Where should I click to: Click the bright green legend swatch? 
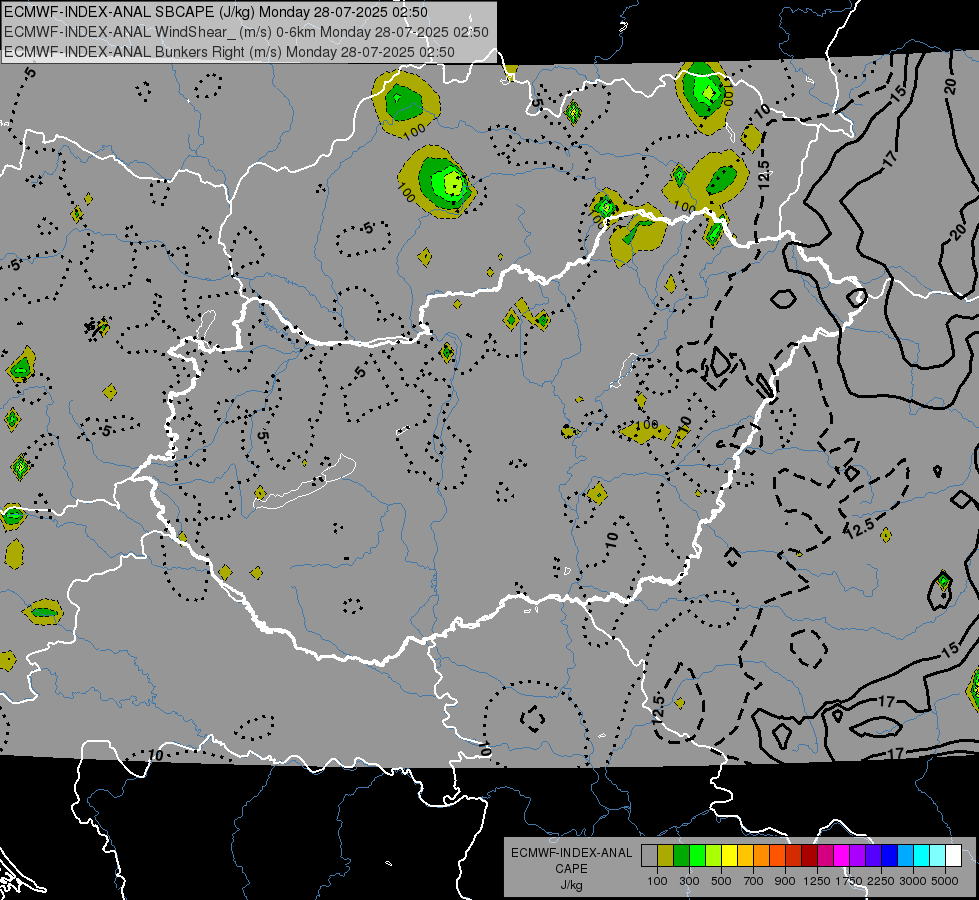697,856
